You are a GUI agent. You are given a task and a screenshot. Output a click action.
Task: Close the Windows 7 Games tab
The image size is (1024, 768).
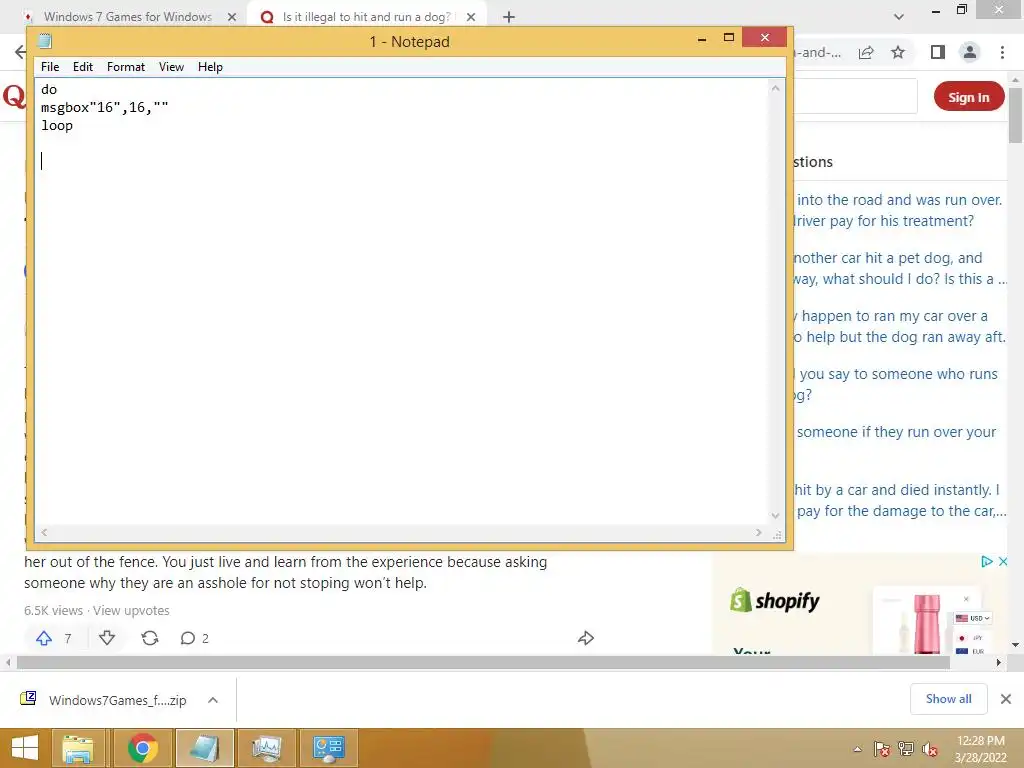click(232, 17)
